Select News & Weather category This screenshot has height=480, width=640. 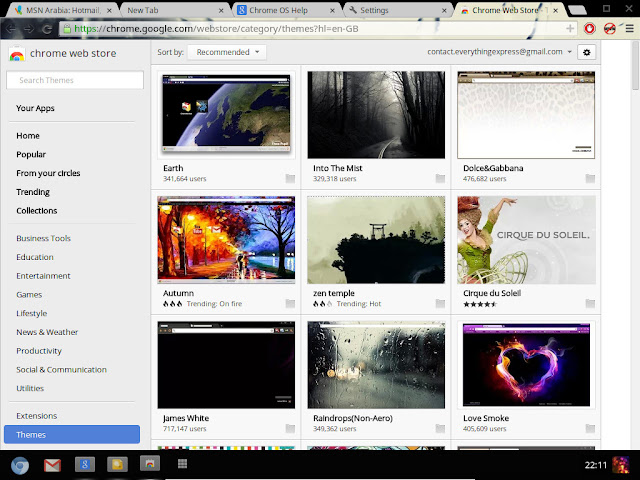pos(47,332)
